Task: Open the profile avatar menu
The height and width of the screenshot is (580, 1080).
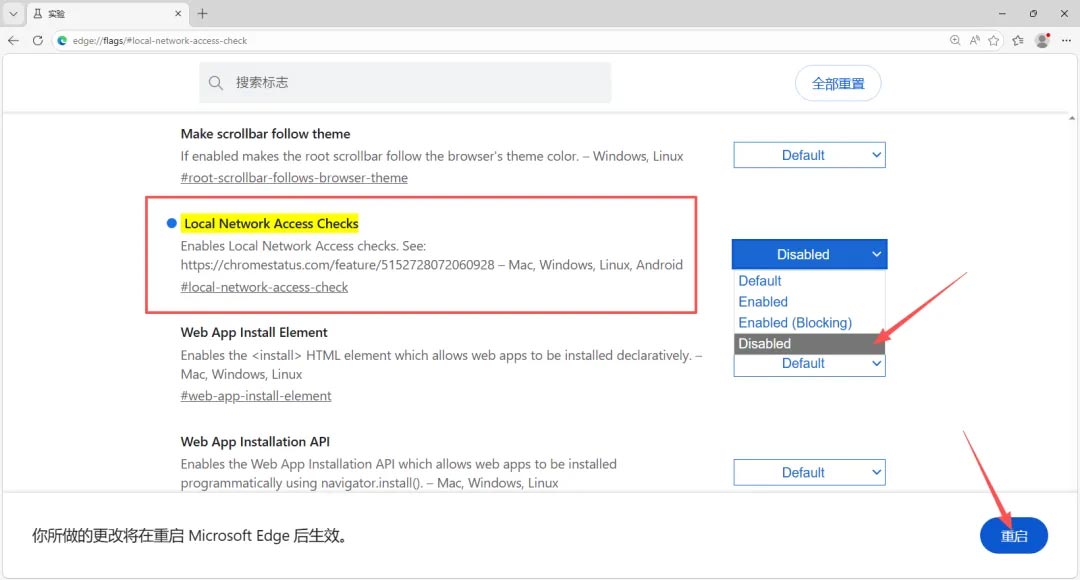Action: (1043, 41)
